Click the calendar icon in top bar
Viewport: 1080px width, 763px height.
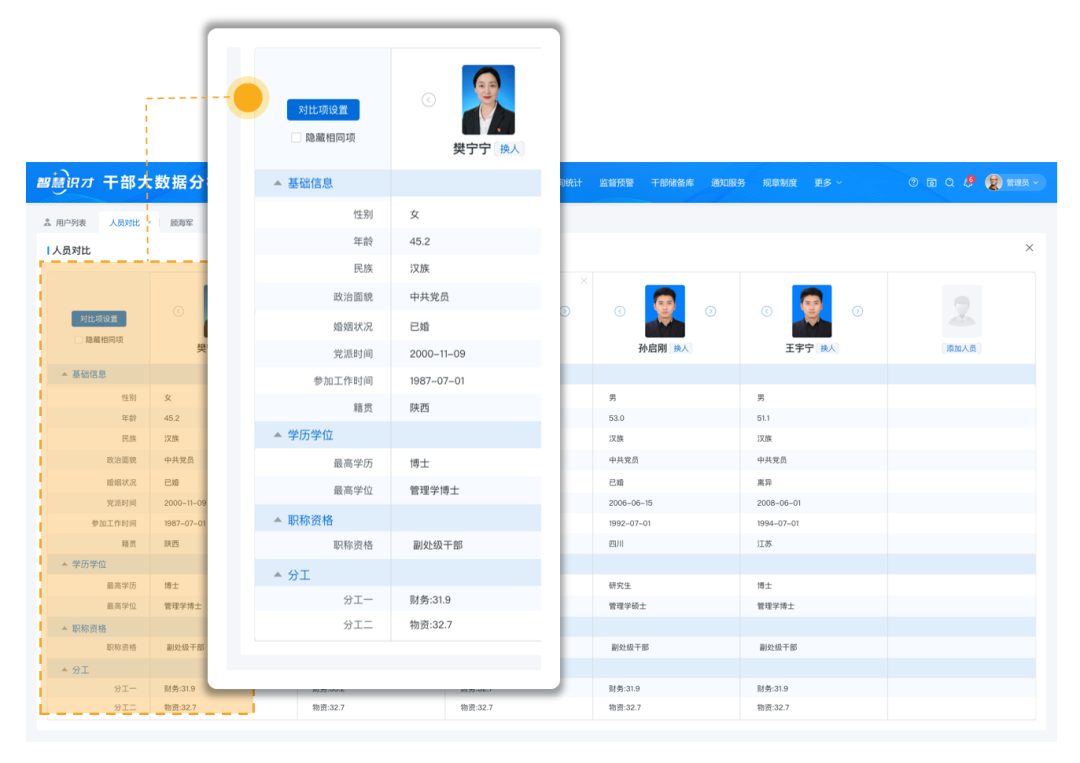coord(931,183)
